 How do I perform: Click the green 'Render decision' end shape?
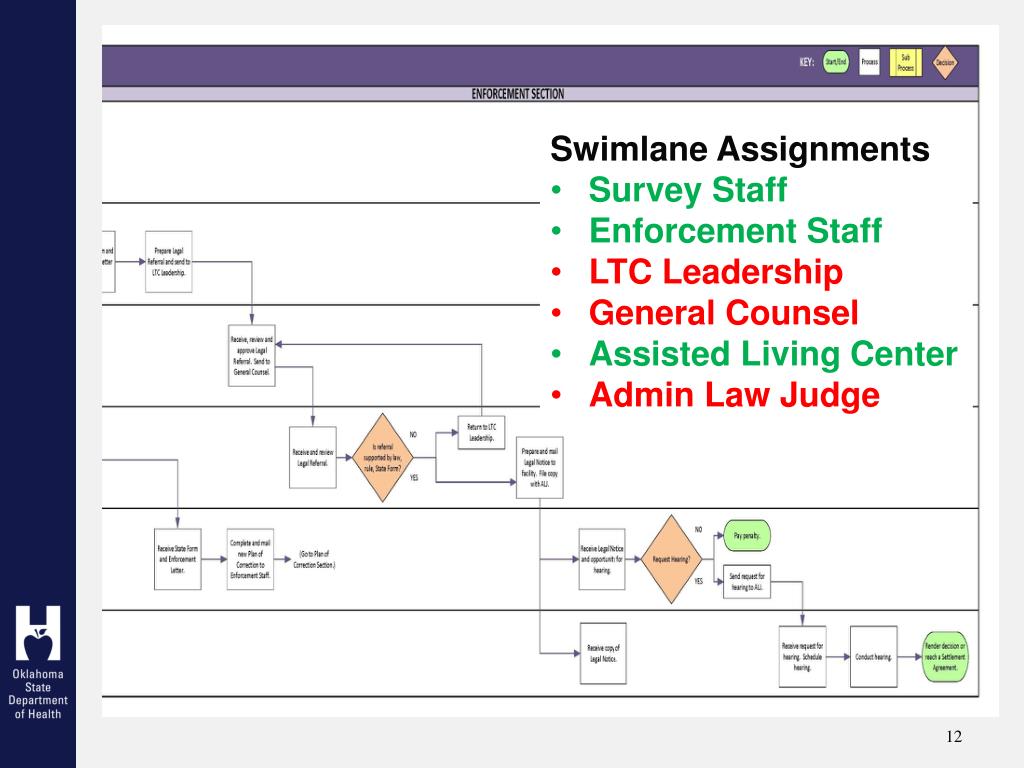coord(945,656)
